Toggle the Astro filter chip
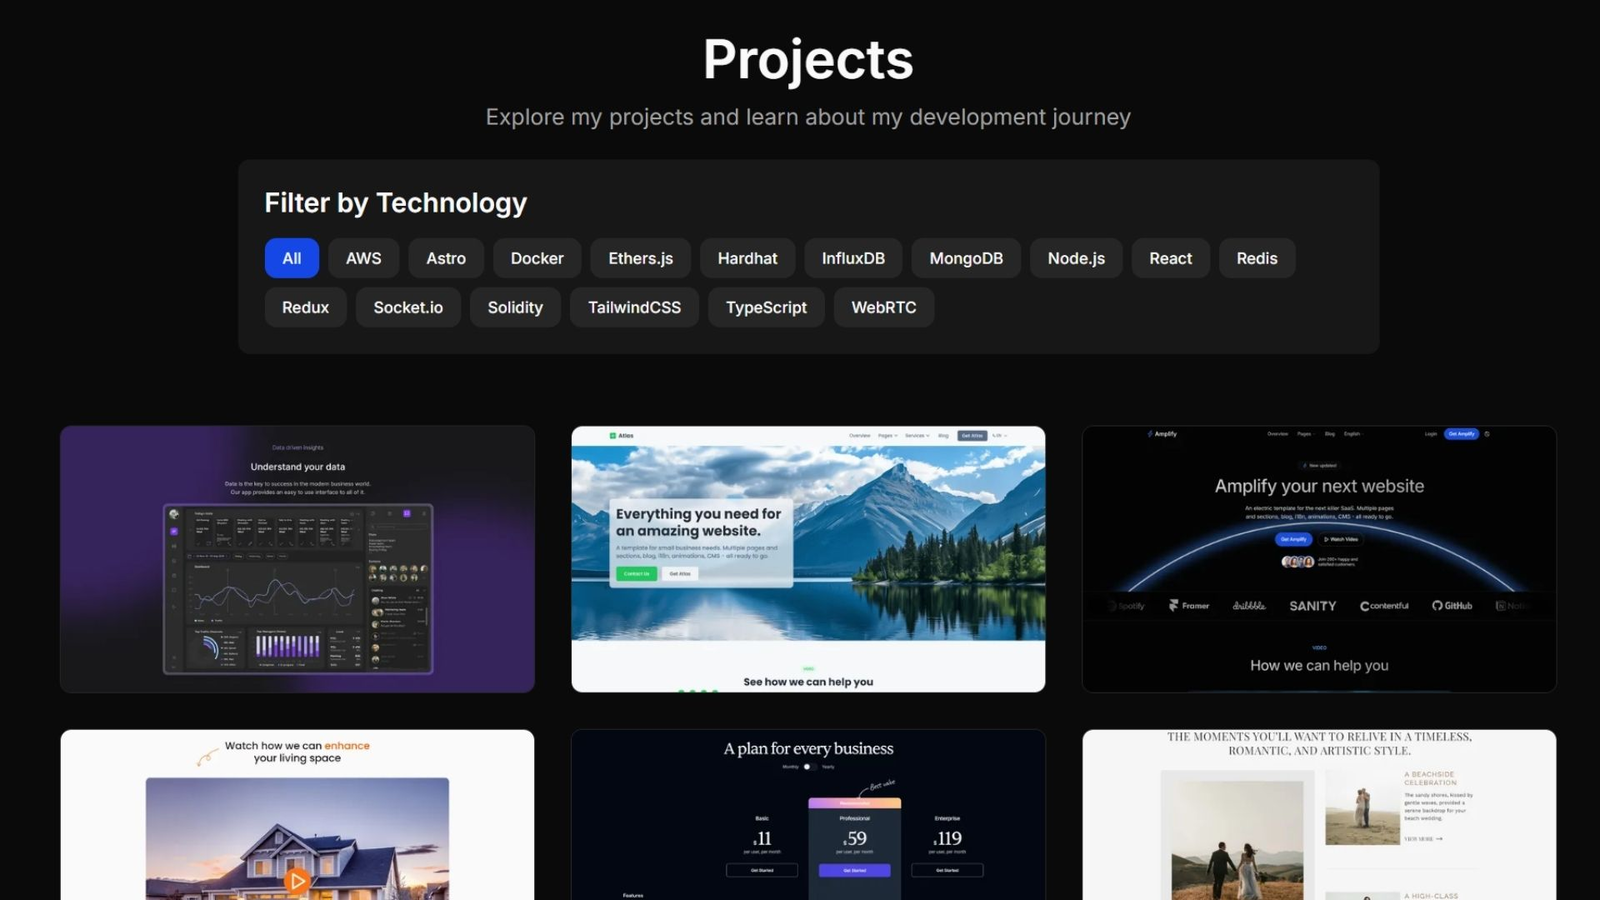Screen dimensions: 1600x900 pyautogui.click(x=446, y=258)
